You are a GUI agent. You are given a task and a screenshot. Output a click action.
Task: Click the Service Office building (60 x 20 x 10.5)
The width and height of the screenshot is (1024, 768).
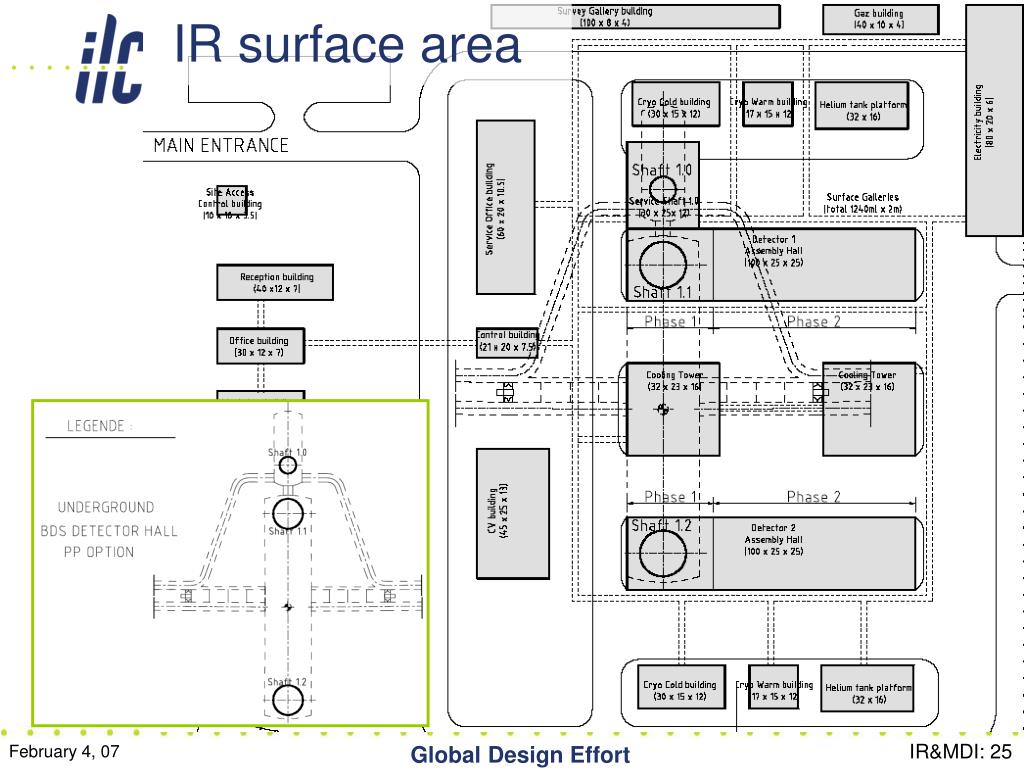pyautogui.click(x=506, y=207)
